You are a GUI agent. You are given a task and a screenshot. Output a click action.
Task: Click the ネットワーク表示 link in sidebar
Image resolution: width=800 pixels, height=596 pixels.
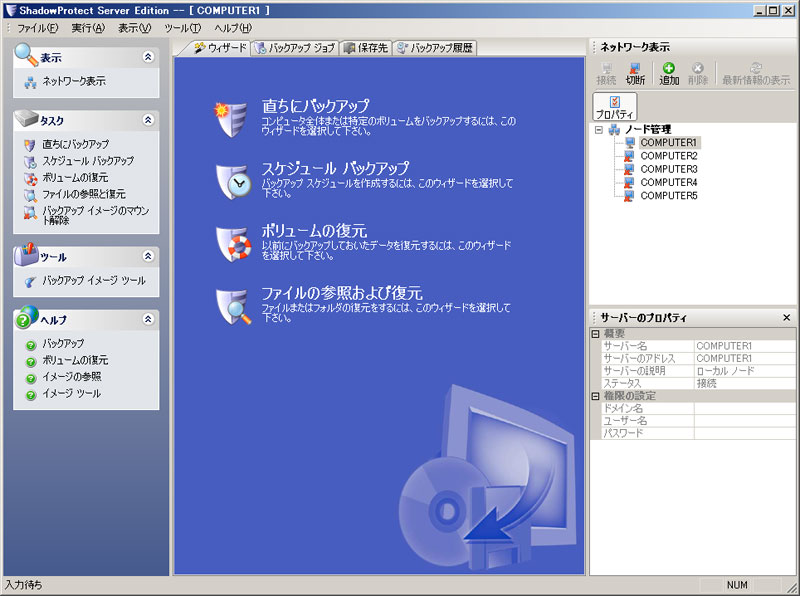(x=74, y=81)
